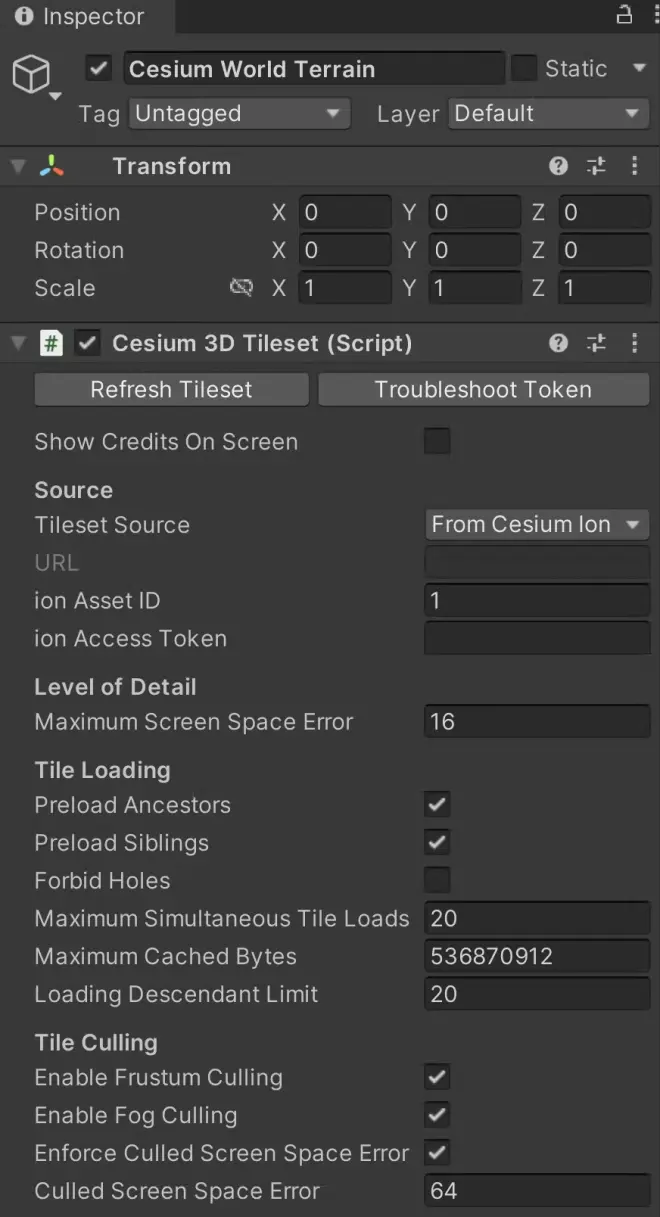Open Transform component kebab menu
Image resolution: width=660 pixels, height=1217 pixels.
634,167
